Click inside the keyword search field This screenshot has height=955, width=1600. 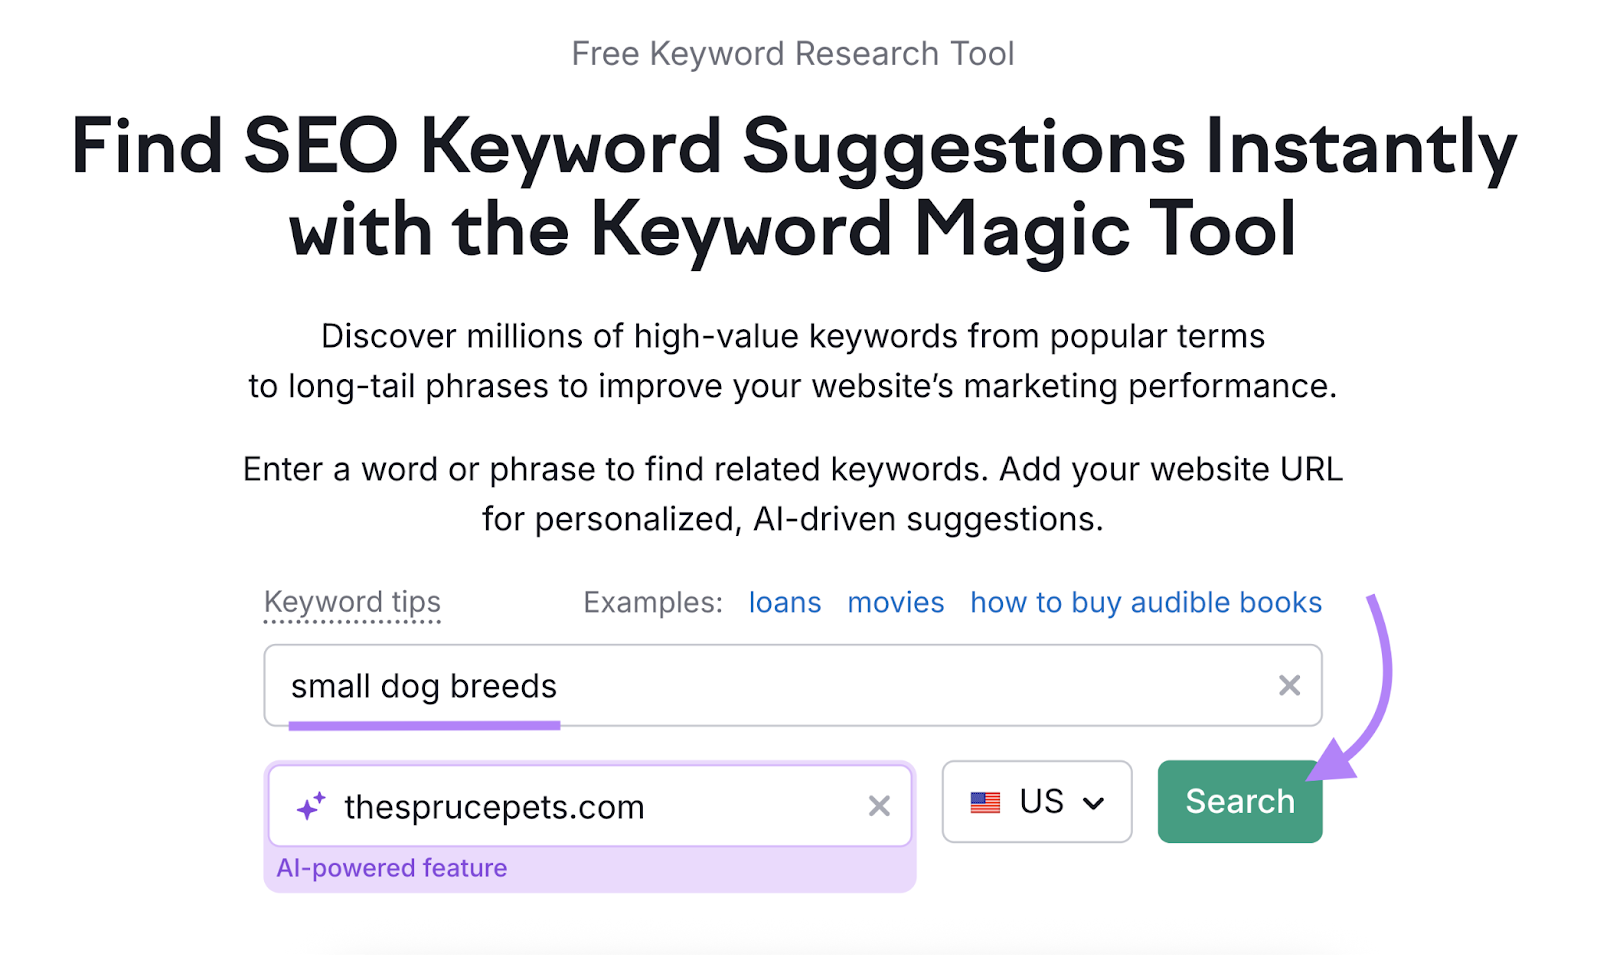[700, 686]
